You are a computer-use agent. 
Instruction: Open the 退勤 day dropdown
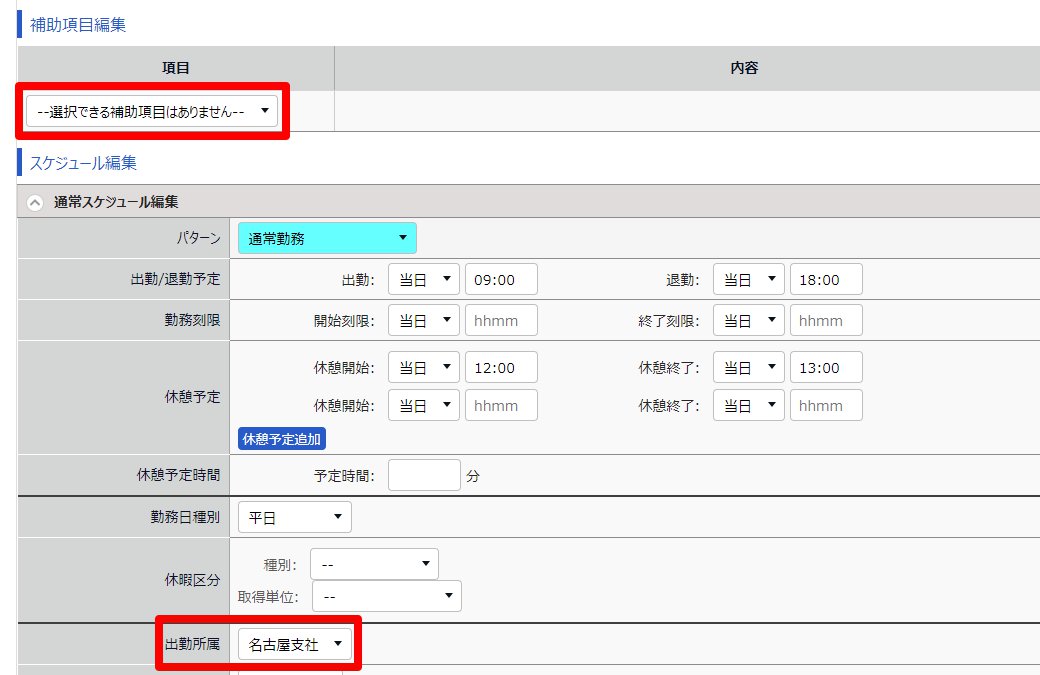pos(749,279)
